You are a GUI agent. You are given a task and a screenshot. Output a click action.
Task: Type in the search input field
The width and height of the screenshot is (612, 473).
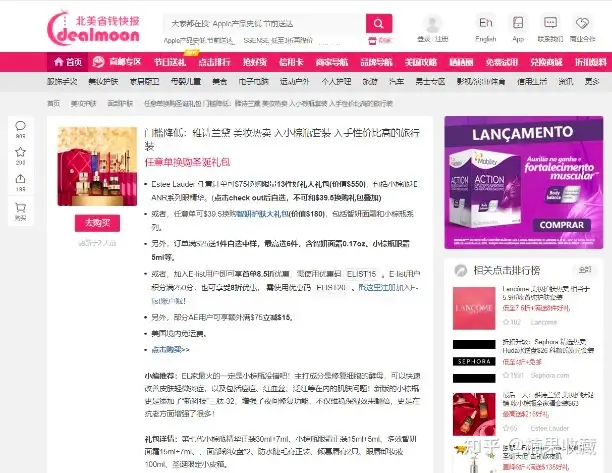point(265,23)
